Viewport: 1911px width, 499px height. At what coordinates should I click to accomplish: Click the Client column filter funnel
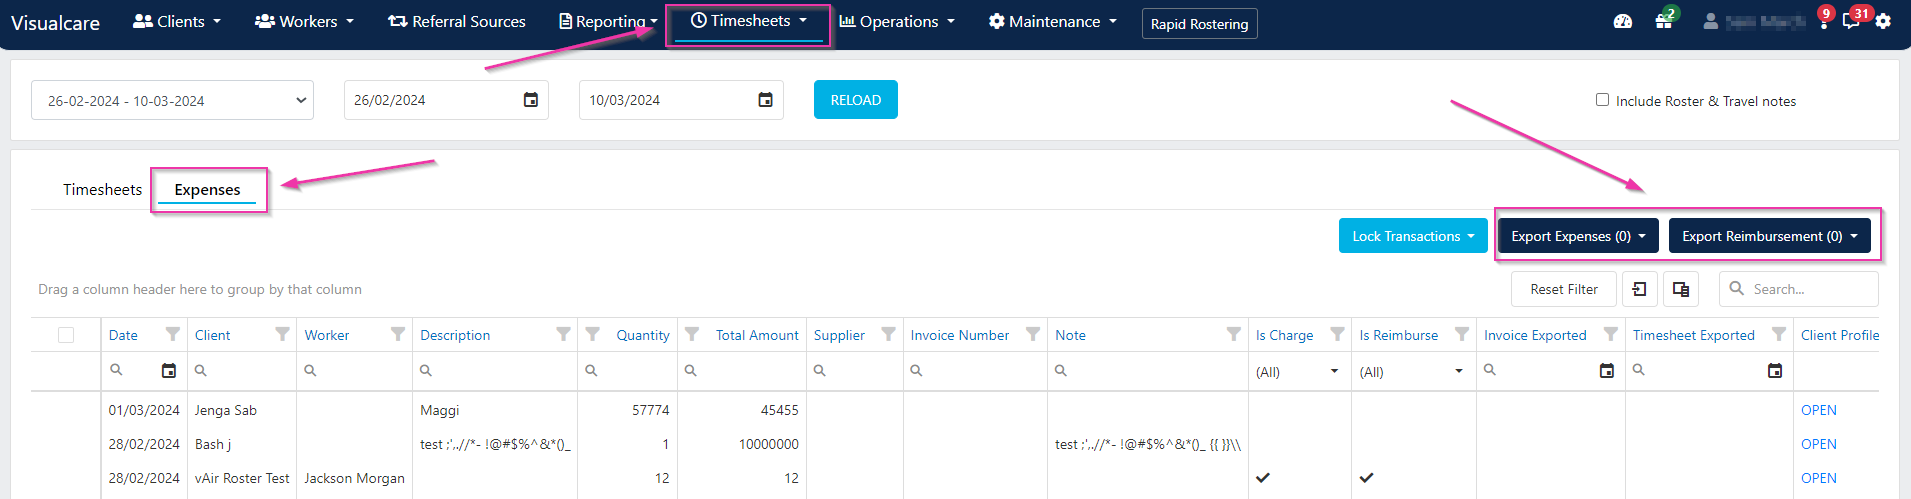(283, 334)
